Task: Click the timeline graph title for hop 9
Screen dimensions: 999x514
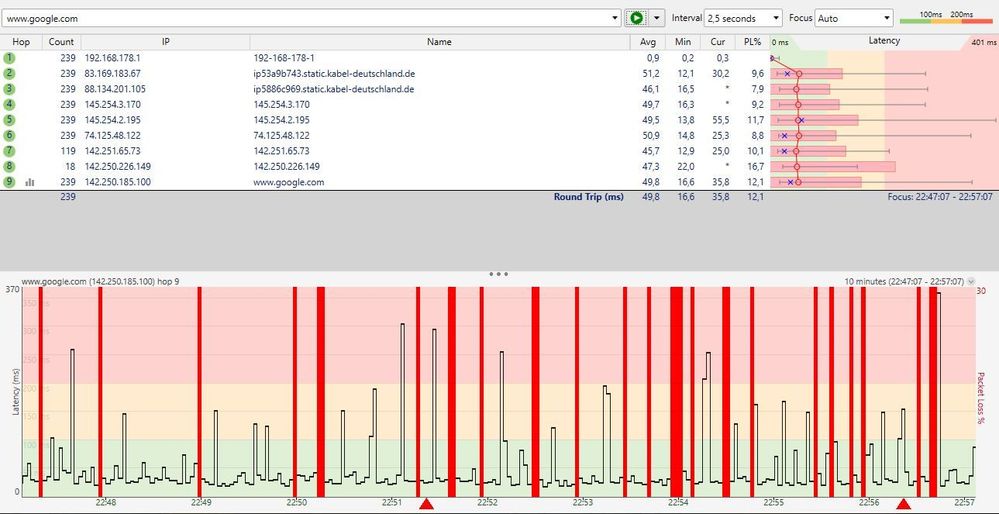Action: point(100,281)
